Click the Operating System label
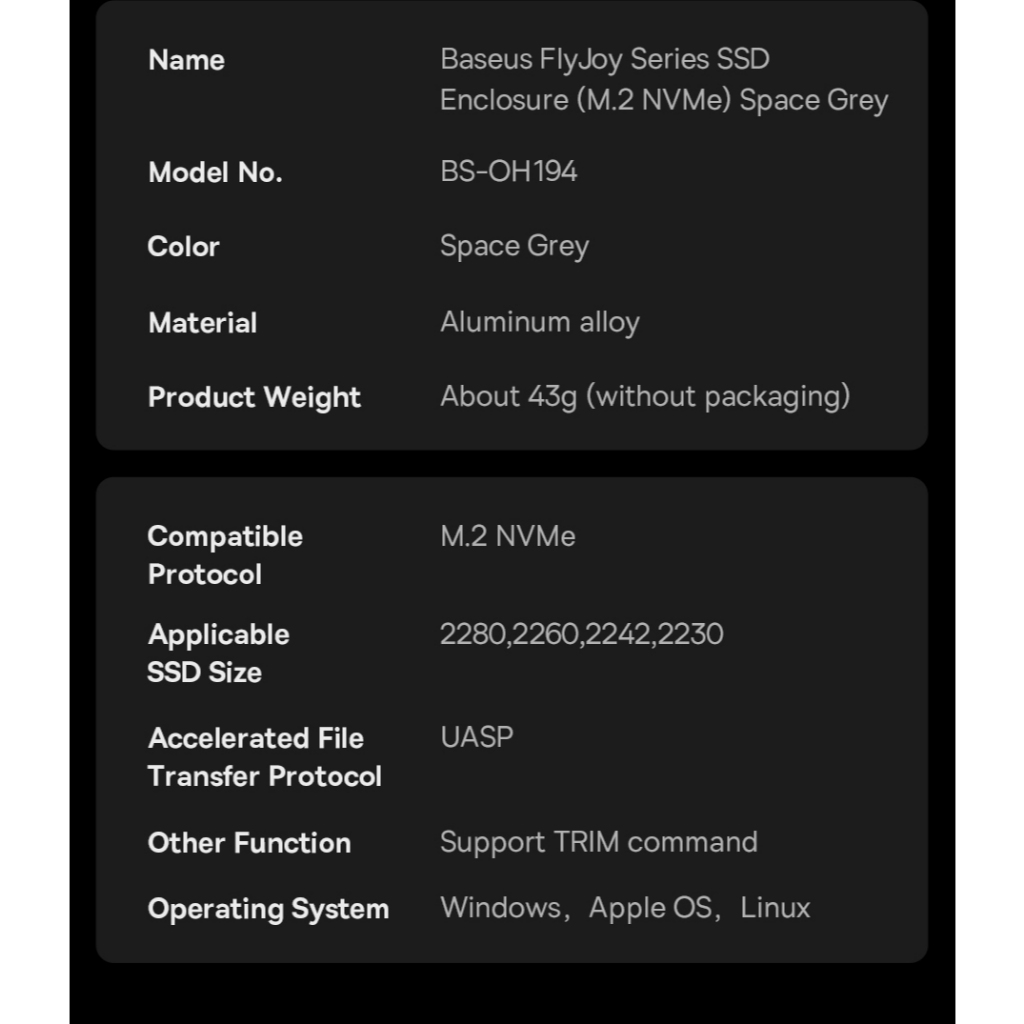The width and height of the screenshot is (1024, 1024). point(268,909)
